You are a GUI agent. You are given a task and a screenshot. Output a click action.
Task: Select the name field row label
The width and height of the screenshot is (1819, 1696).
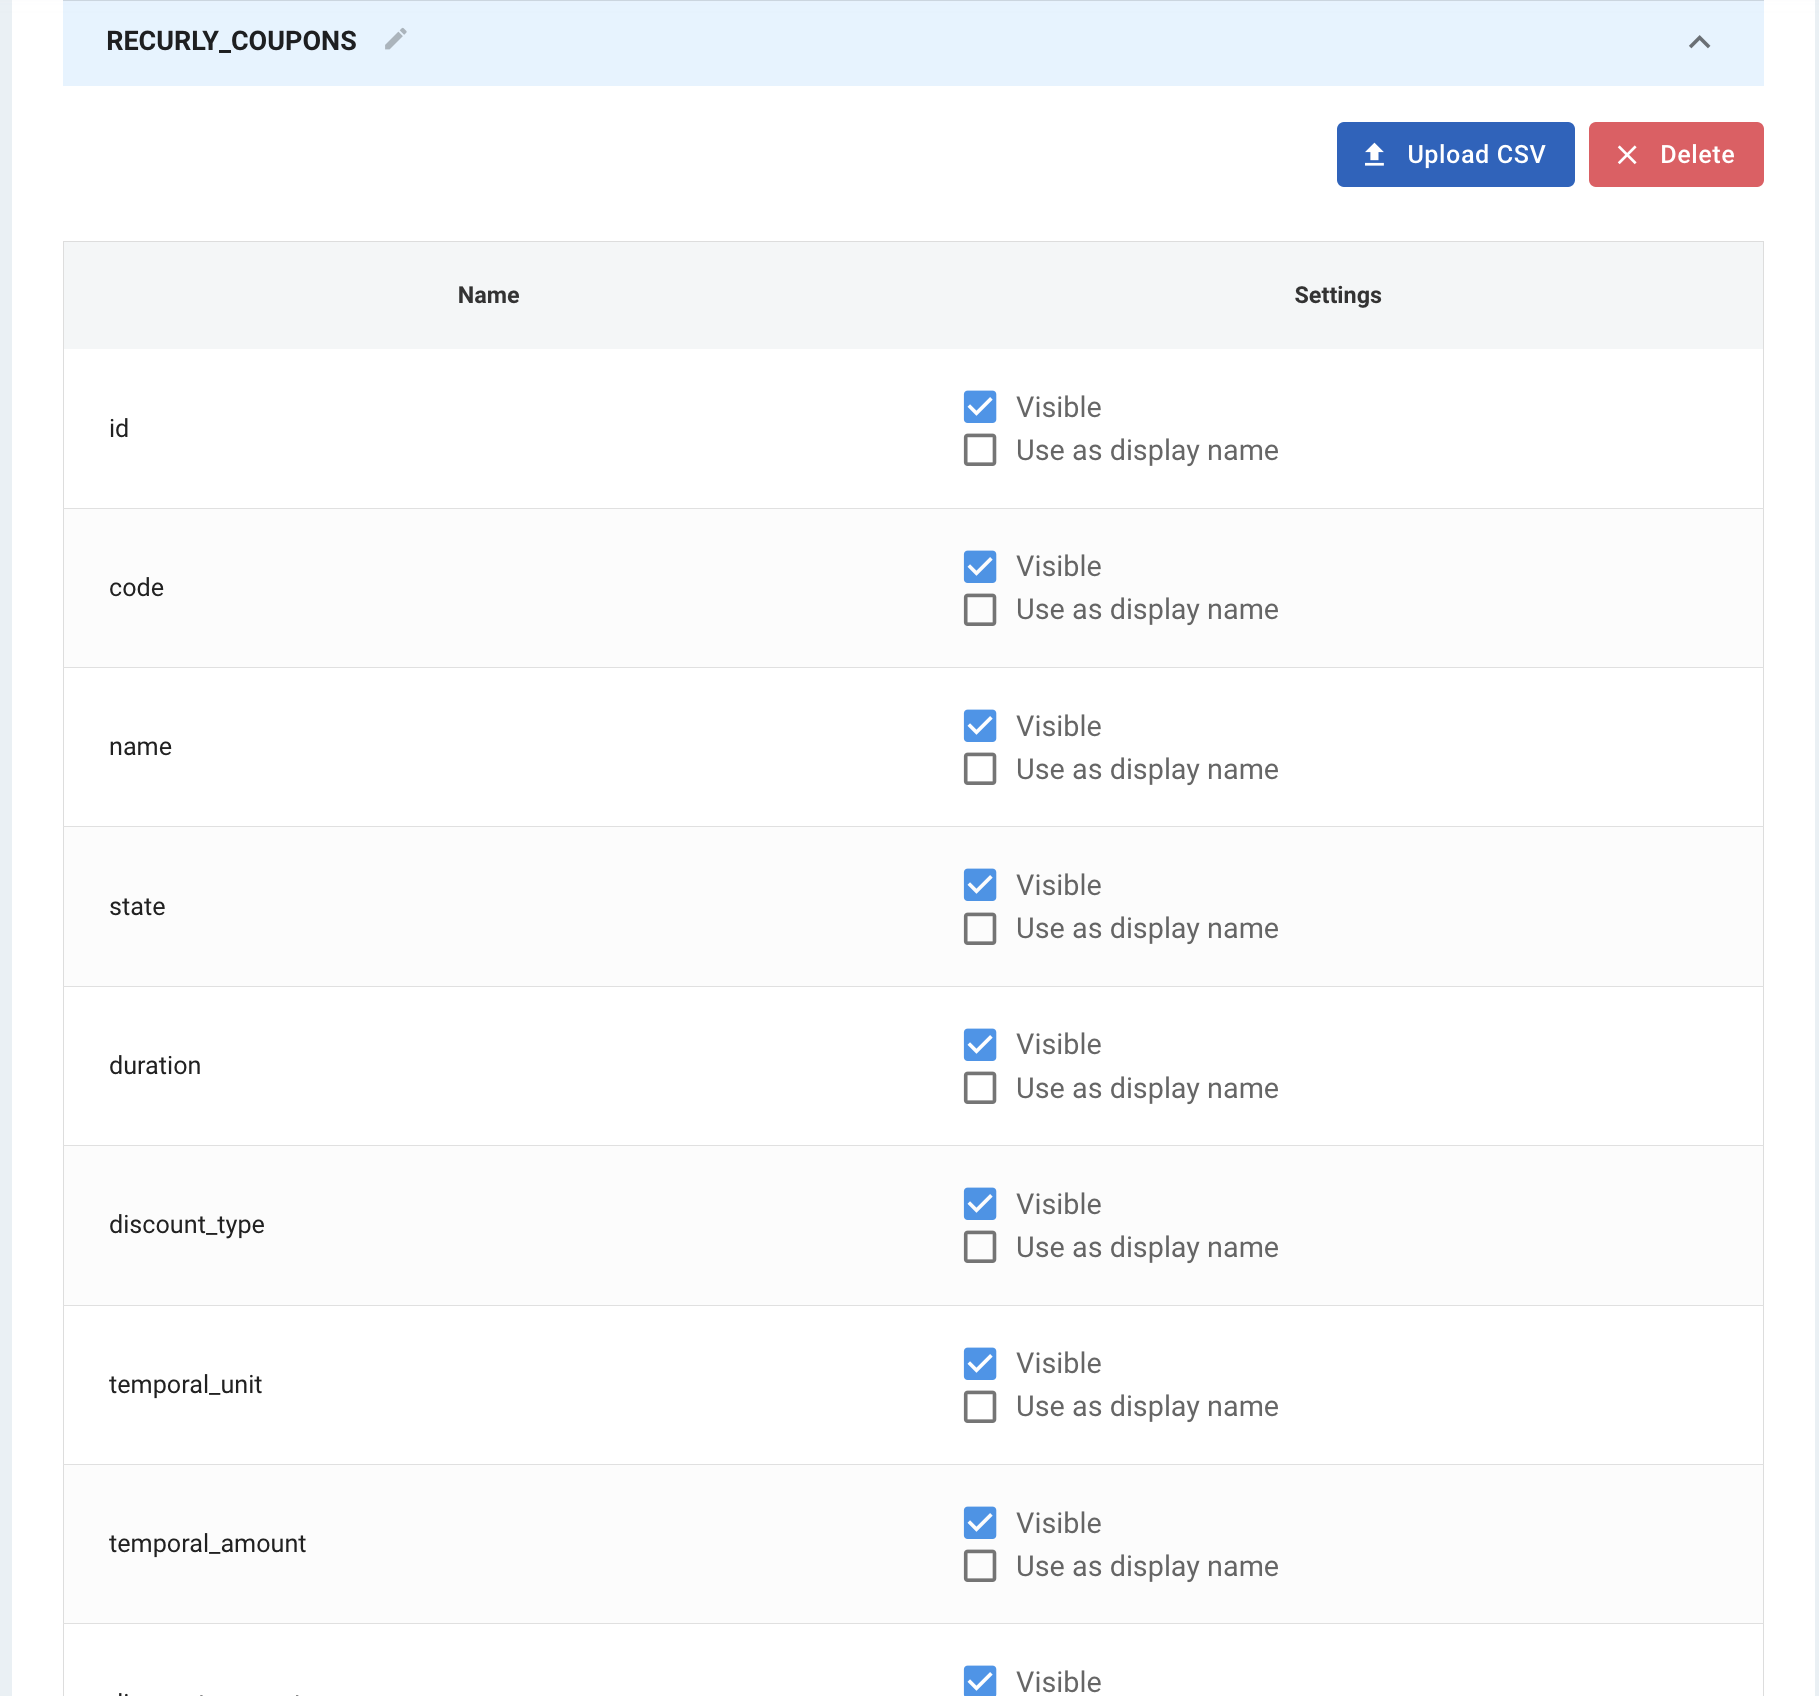tap(140, 747)
